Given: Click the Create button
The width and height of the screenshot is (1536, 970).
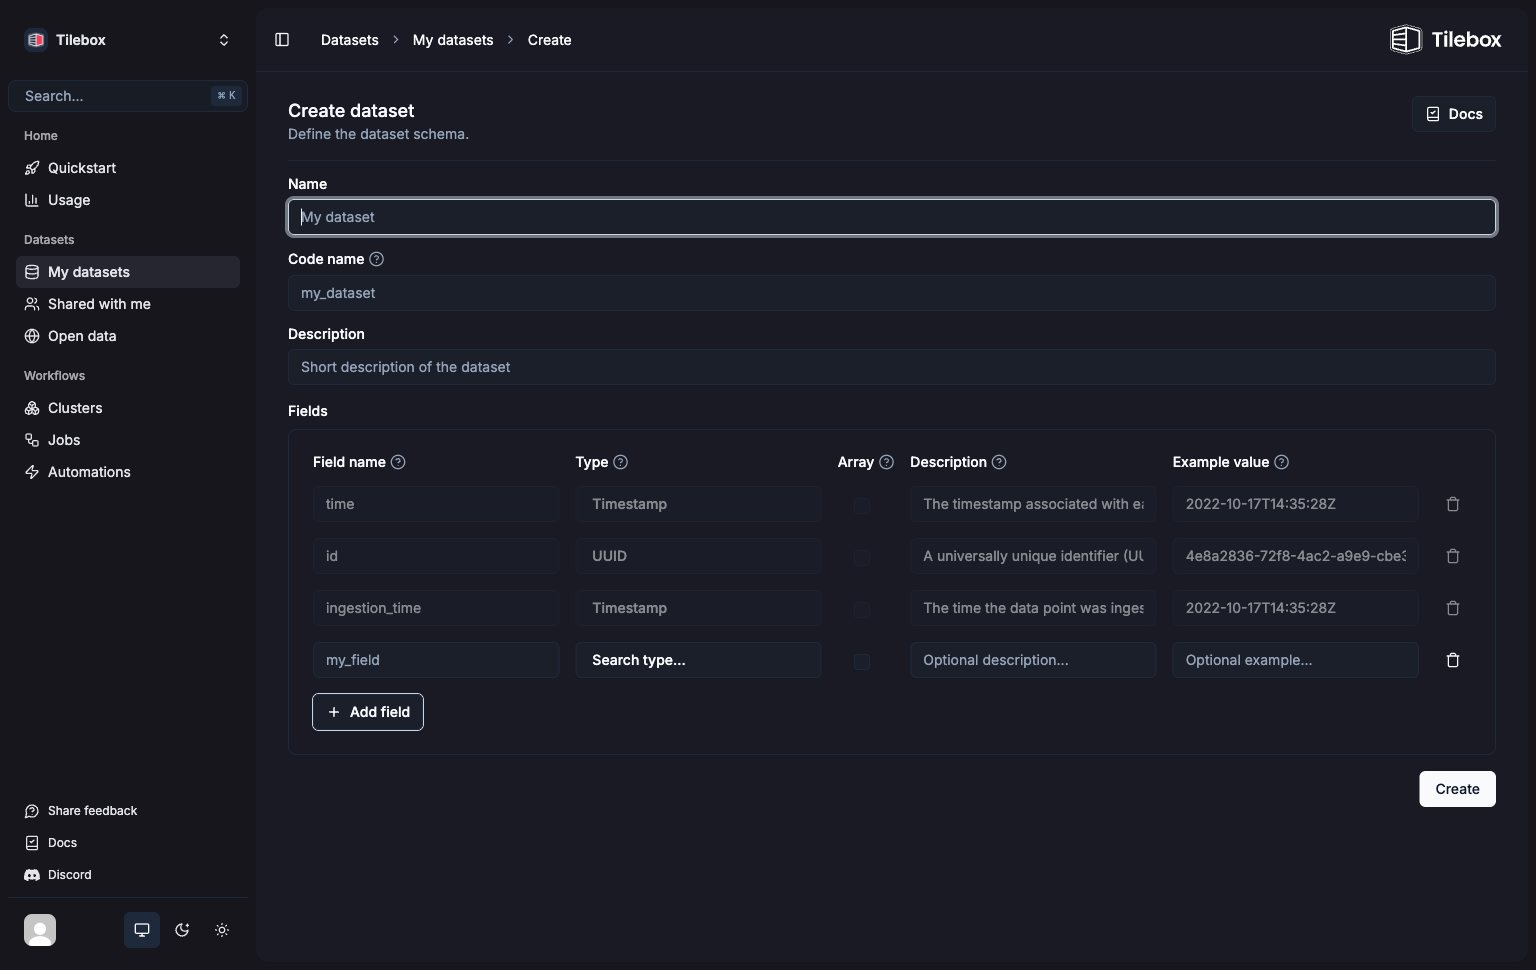Looking at the screenshot, I should [1457, 789].
